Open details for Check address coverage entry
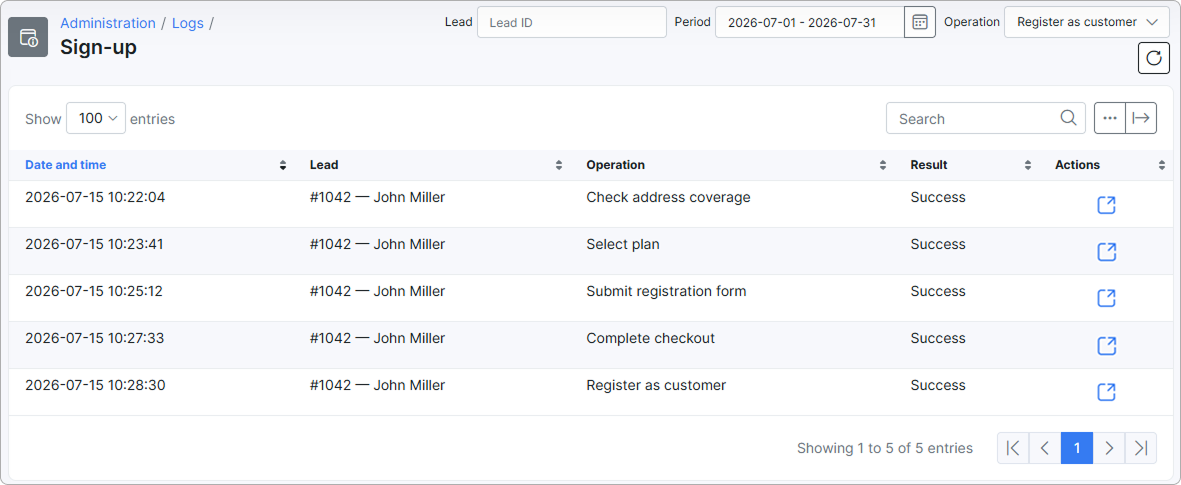 point(1106,205)
